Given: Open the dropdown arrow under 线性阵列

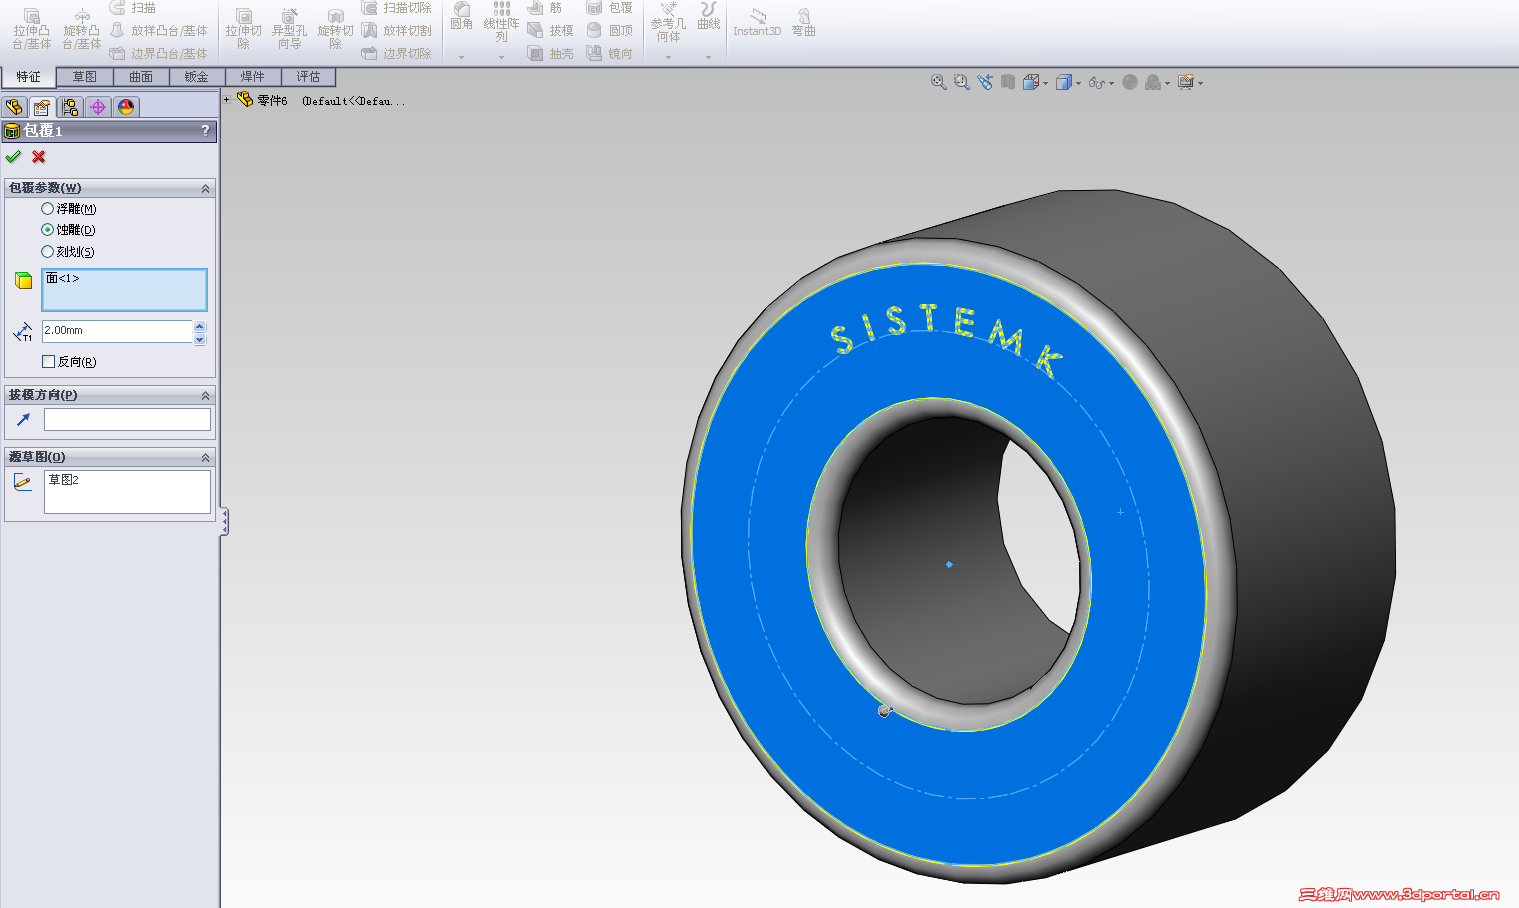Looking at the screenshot, I should 501,57.
